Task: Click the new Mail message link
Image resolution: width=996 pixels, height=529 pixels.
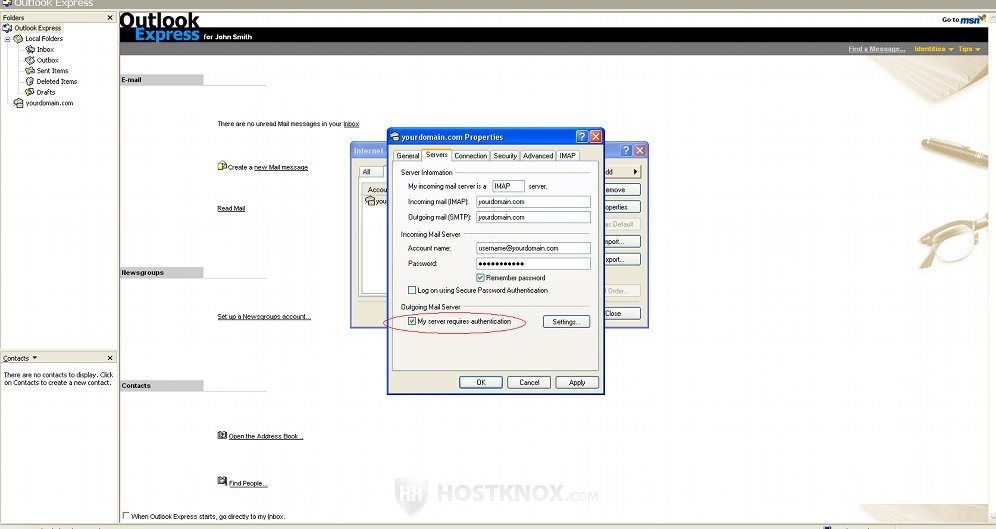Action: (x=281, y=168)
